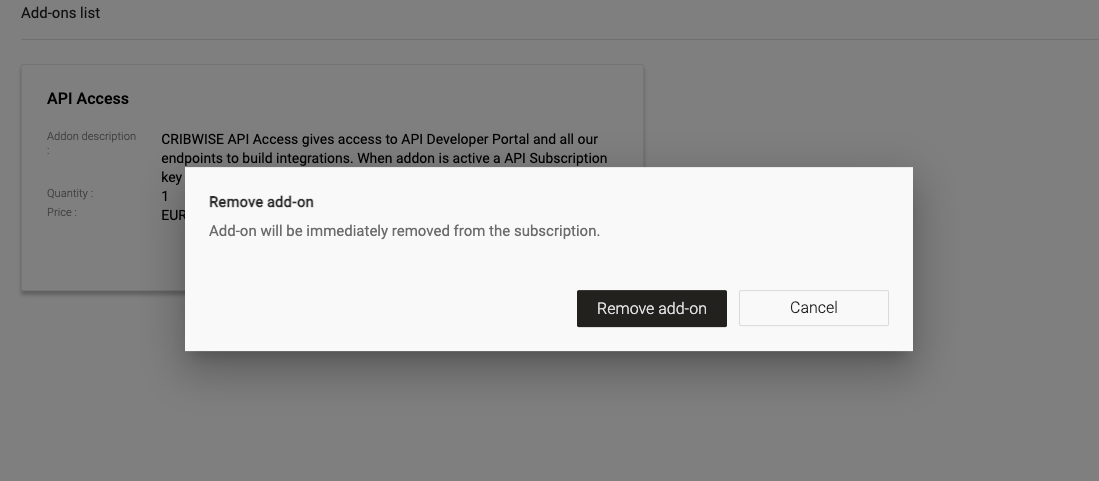The image size is (1099, 481).
Task: Click the "Price" field label
Action: [61, 212]
